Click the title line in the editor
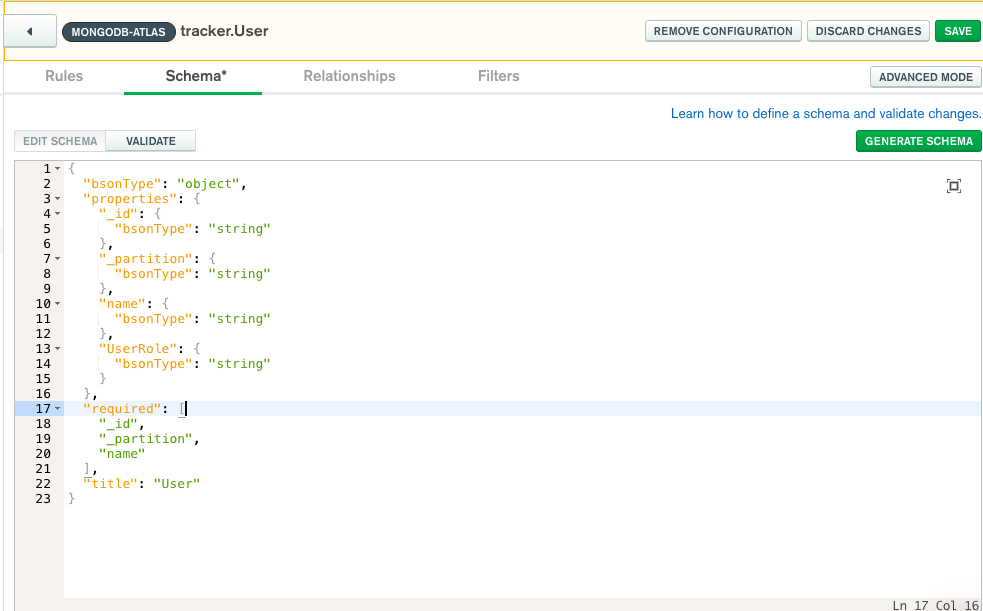Viewport: 983px width, 611px height. [x=142, y=484]
